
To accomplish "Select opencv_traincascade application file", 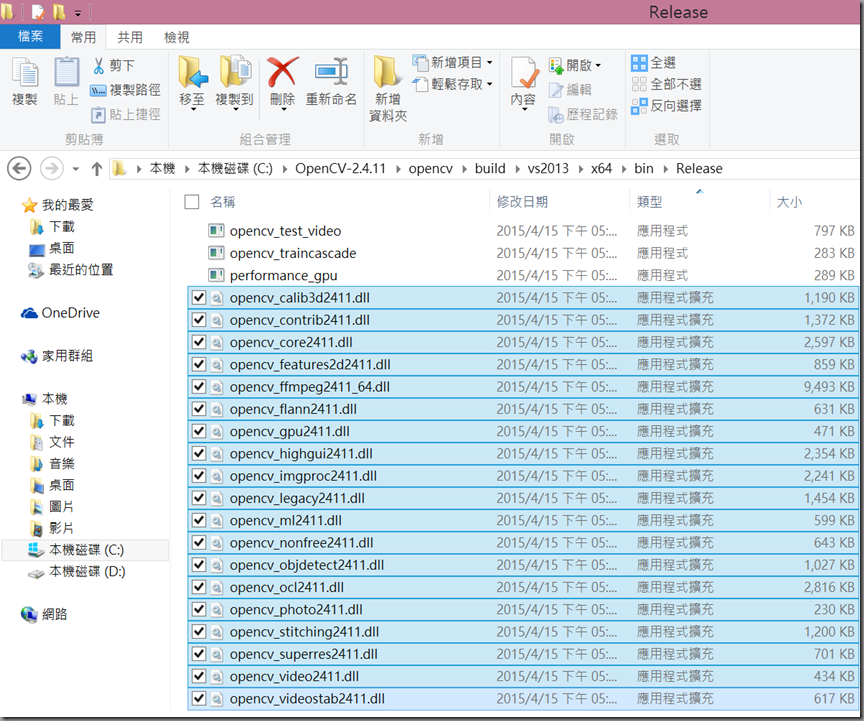I will pyautogui.click(x=522, y=253).
